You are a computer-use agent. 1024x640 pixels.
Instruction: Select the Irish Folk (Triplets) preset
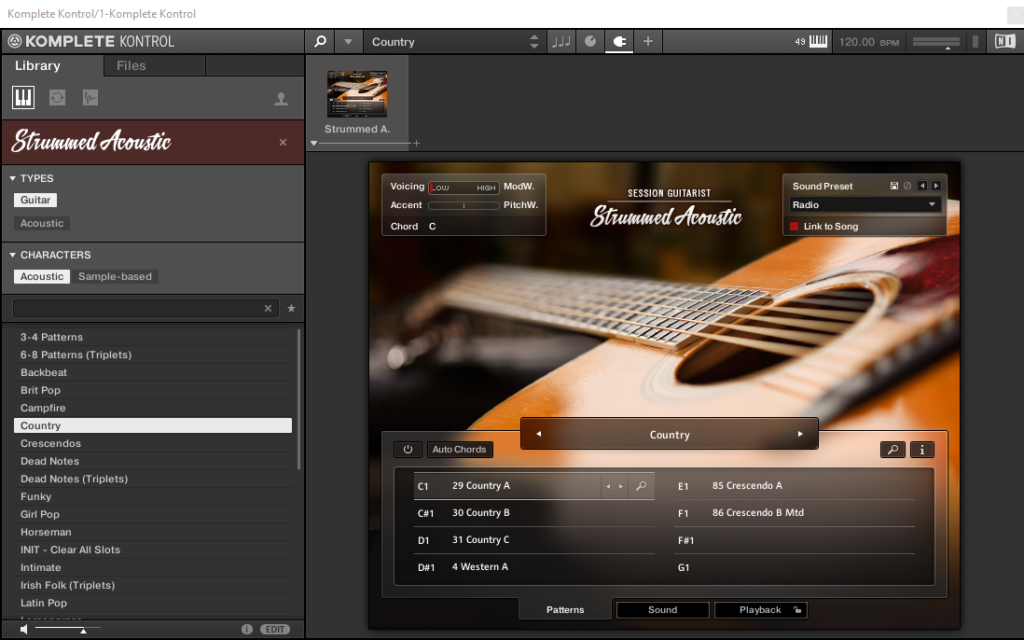(153, 585)
